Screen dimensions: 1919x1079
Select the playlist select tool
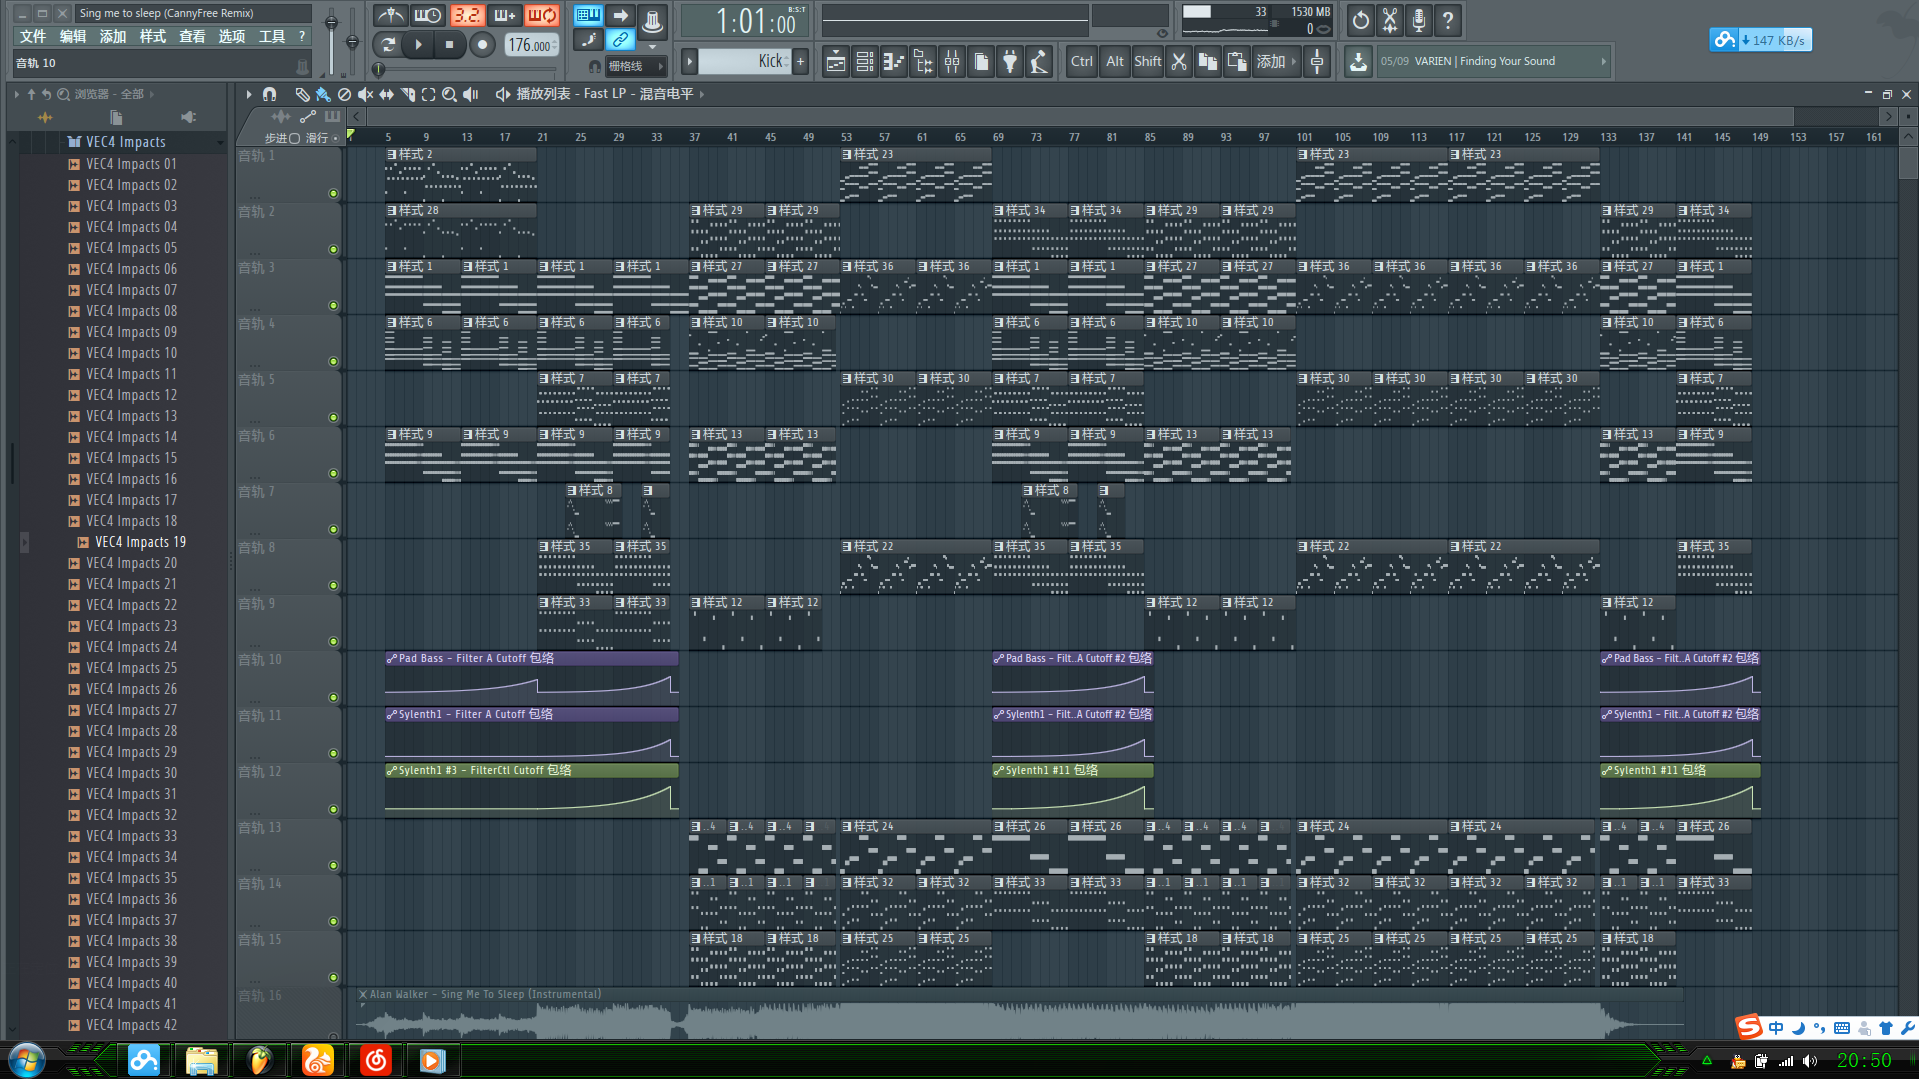[428, 94]
